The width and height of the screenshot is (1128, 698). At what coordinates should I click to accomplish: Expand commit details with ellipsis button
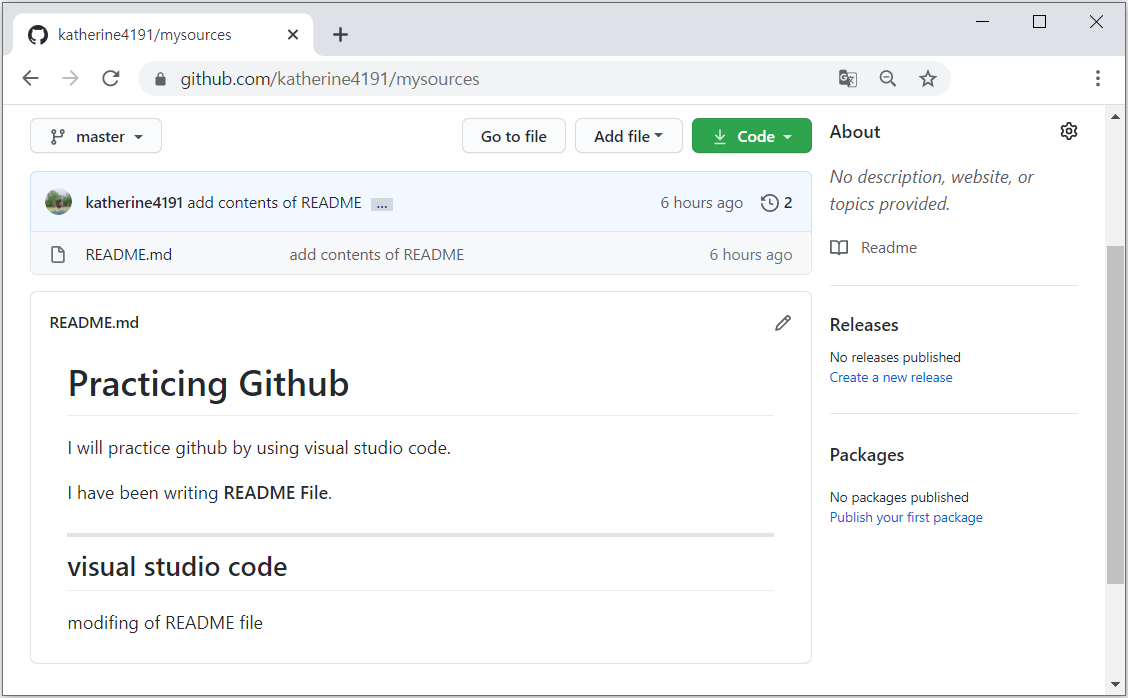pos(381,204)
